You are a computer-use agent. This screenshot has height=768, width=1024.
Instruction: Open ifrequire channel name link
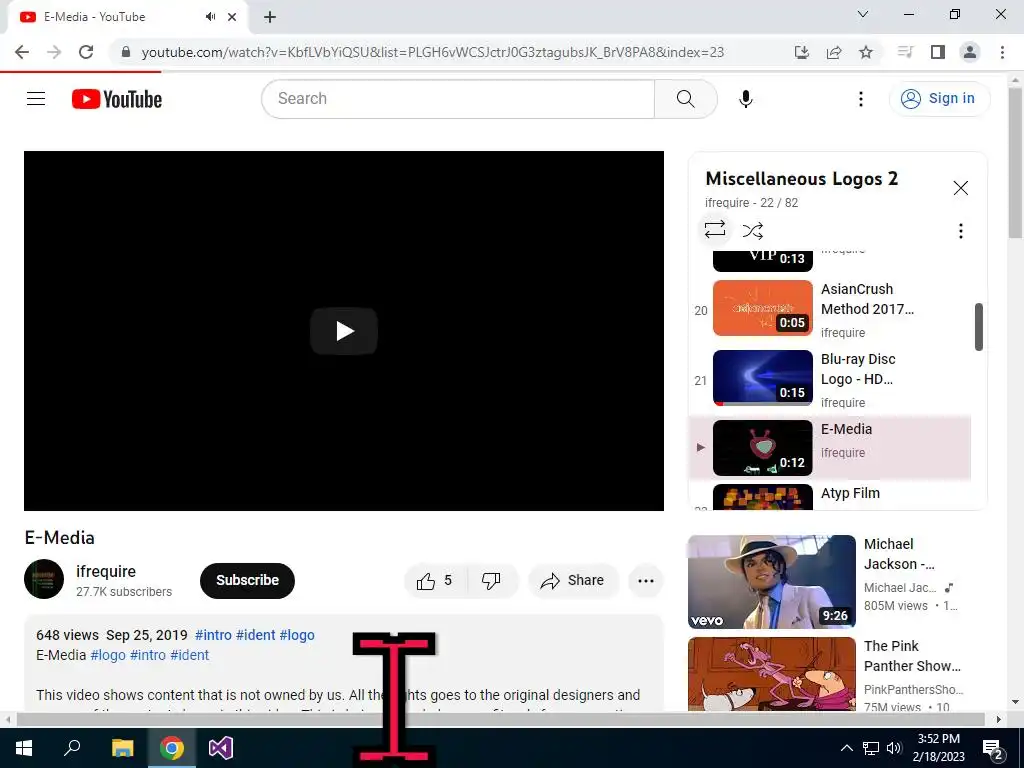[x=106, y=571]
